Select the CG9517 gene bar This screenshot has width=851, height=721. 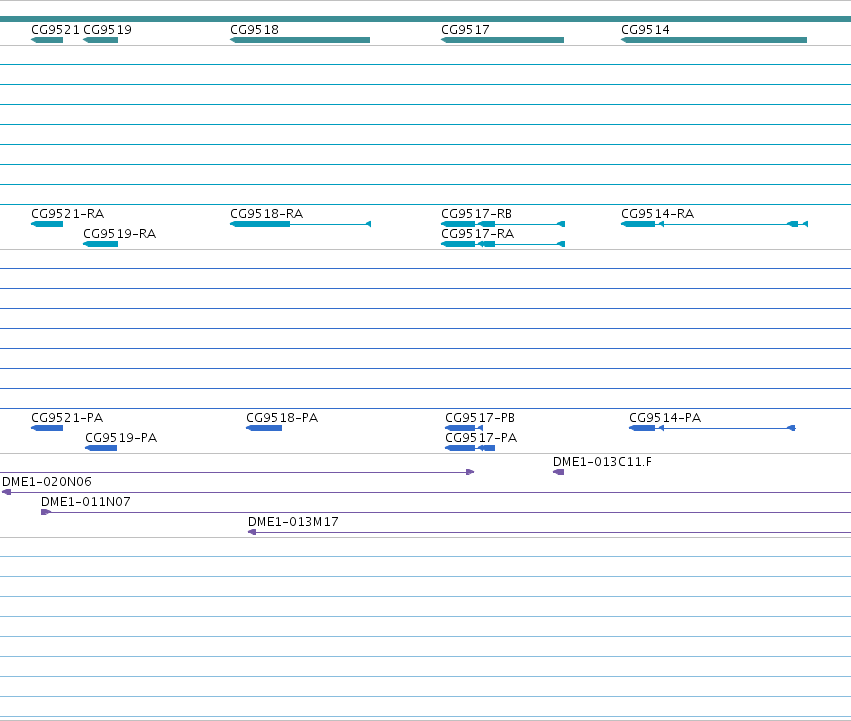tap(503, 40)
